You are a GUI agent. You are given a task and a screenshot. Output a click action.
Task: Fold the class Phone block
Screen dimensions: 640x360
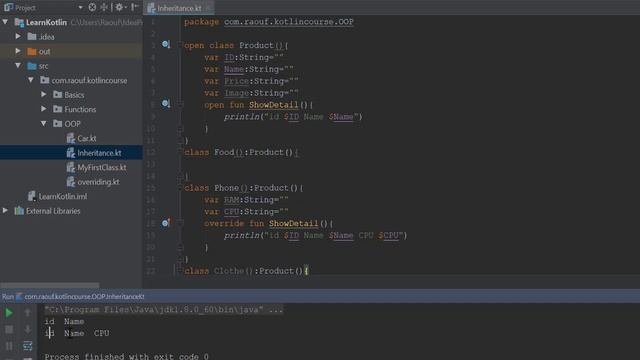[180, 187]
